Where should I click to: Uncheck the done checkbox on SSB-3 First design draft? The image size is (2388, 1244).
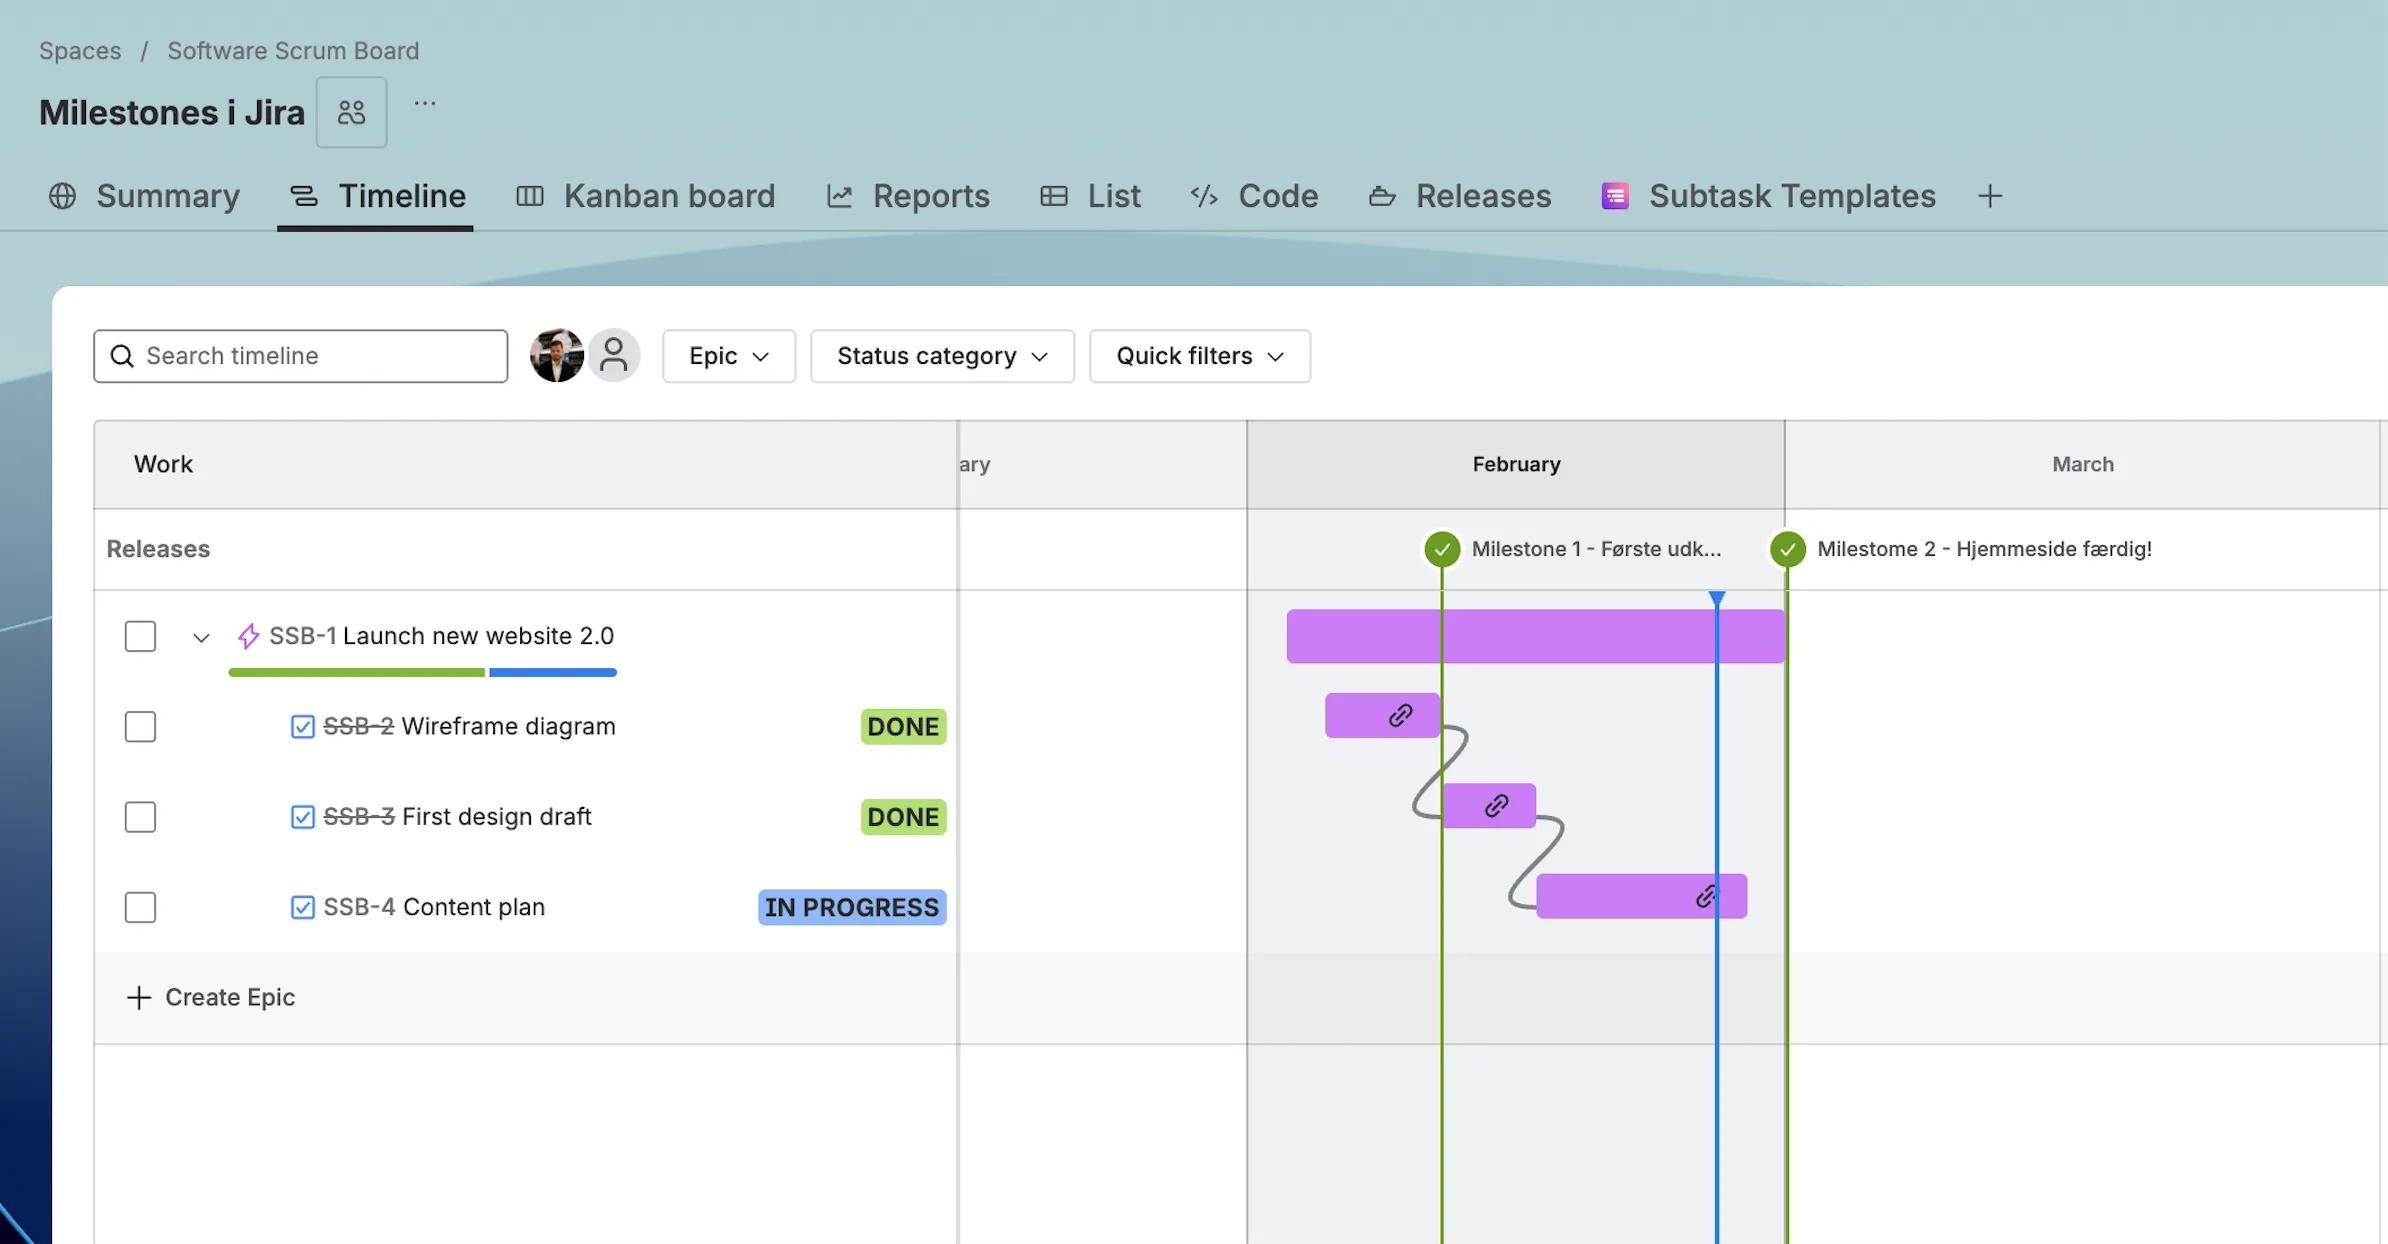(x=303, y=816)
